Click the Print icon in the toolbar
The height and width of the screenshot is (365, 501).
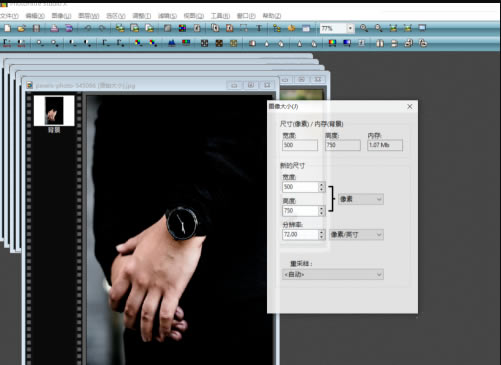tap(54, 28)
